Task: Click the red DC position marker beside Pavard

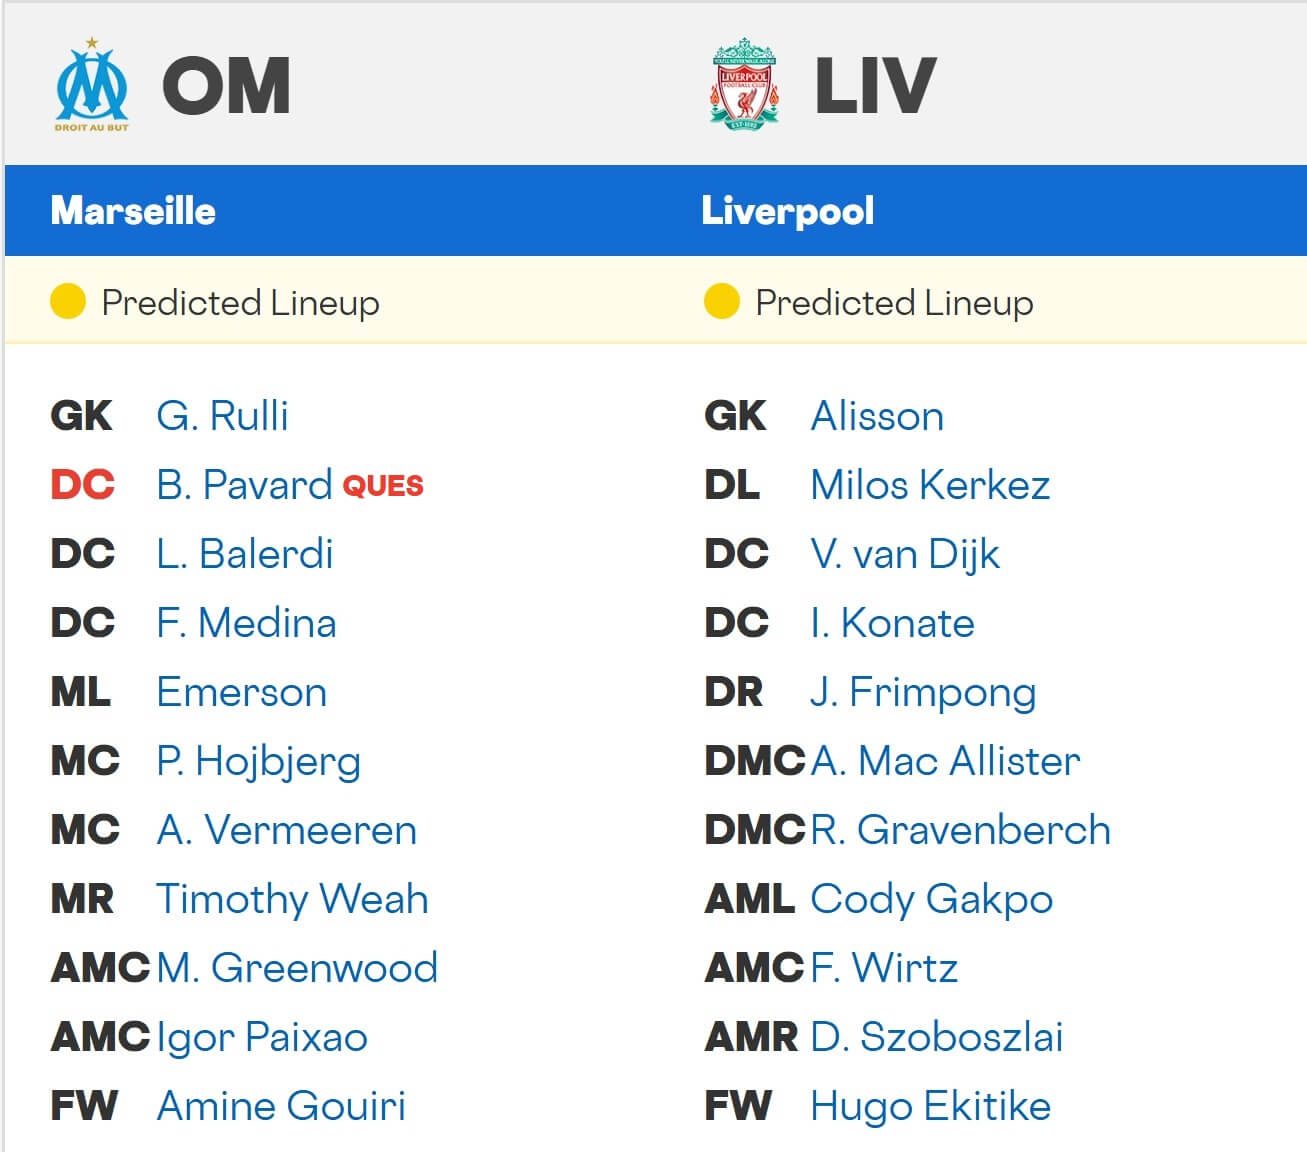Action: point(82,485)
